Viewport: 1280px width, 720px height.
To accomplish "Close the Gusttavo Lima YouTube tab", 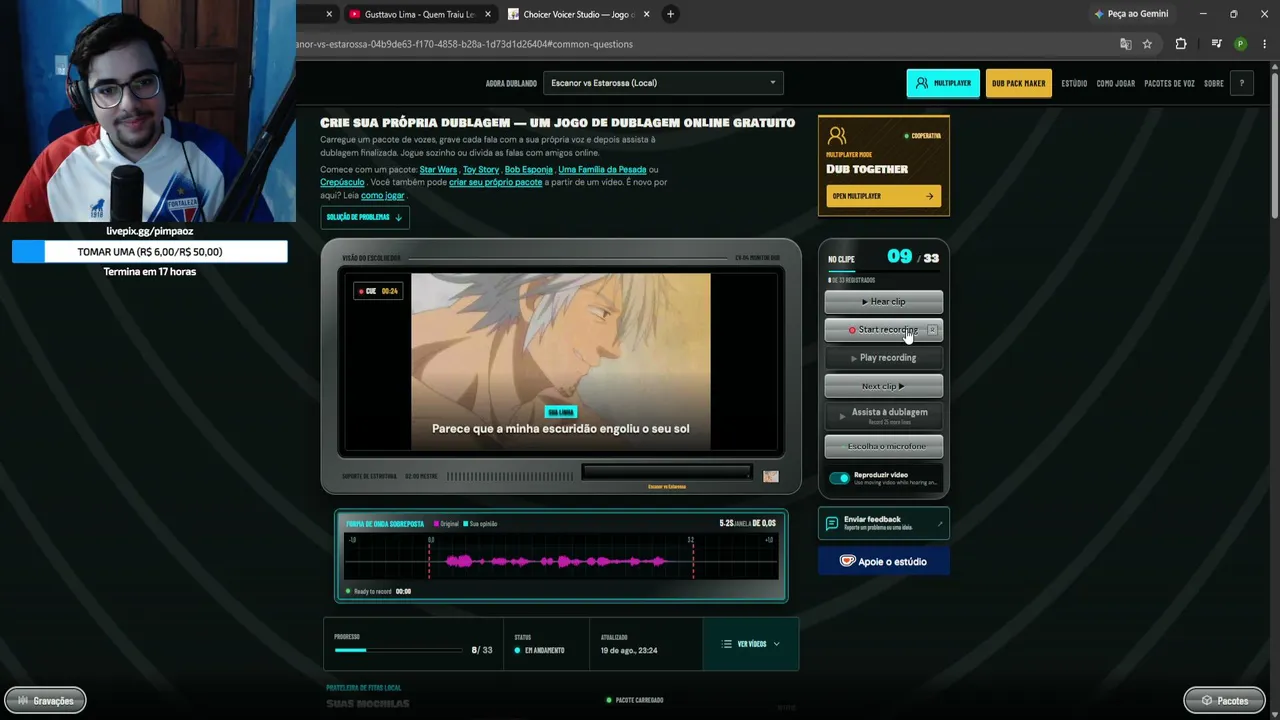I will click(488, 14).
